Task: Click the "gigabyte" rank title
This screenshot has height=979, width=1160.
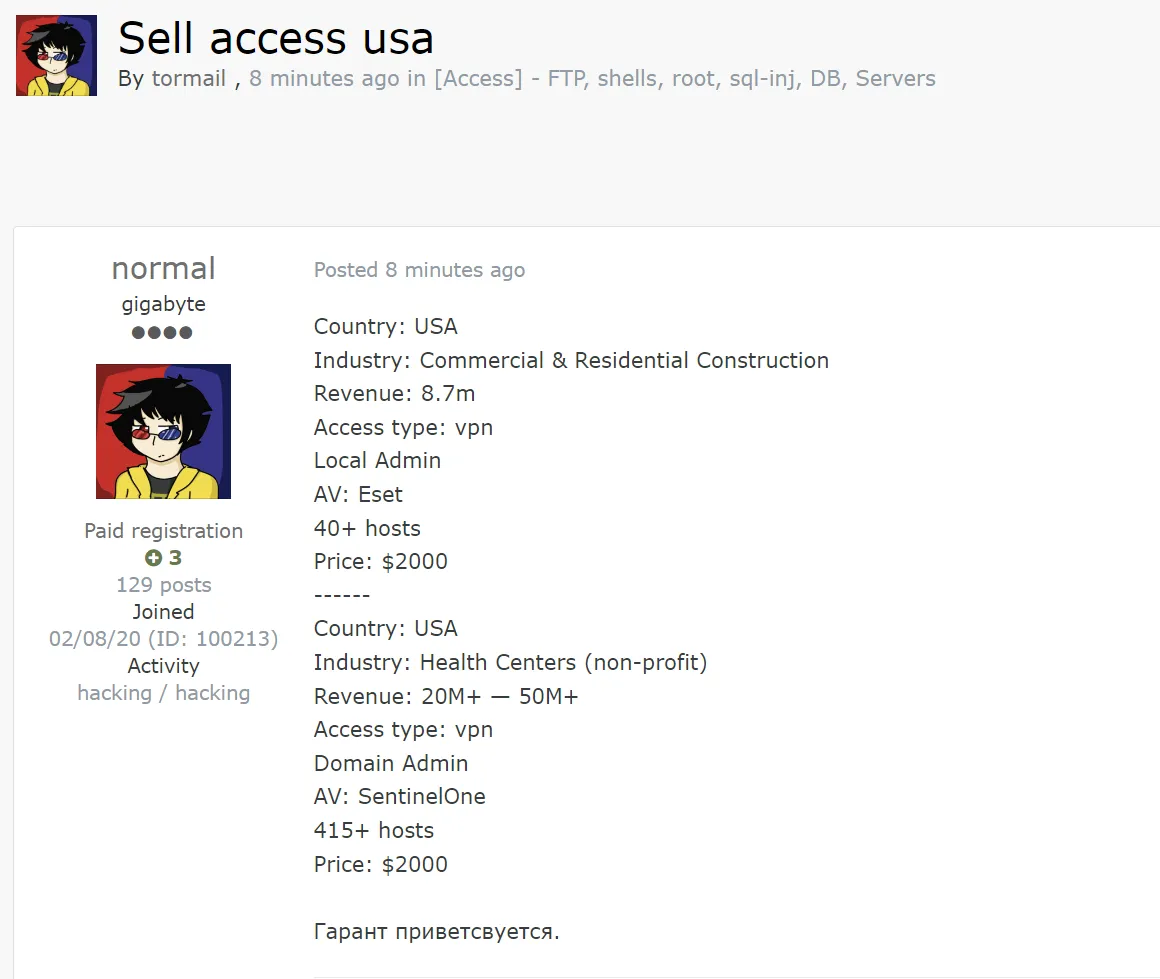Action: coord(163,304)
